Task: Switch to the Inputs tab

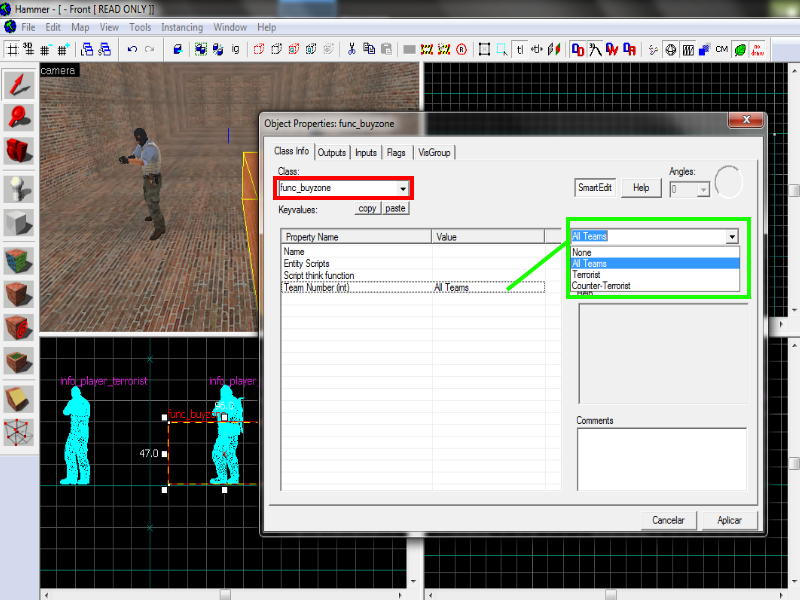Action: tap(366, 153)
